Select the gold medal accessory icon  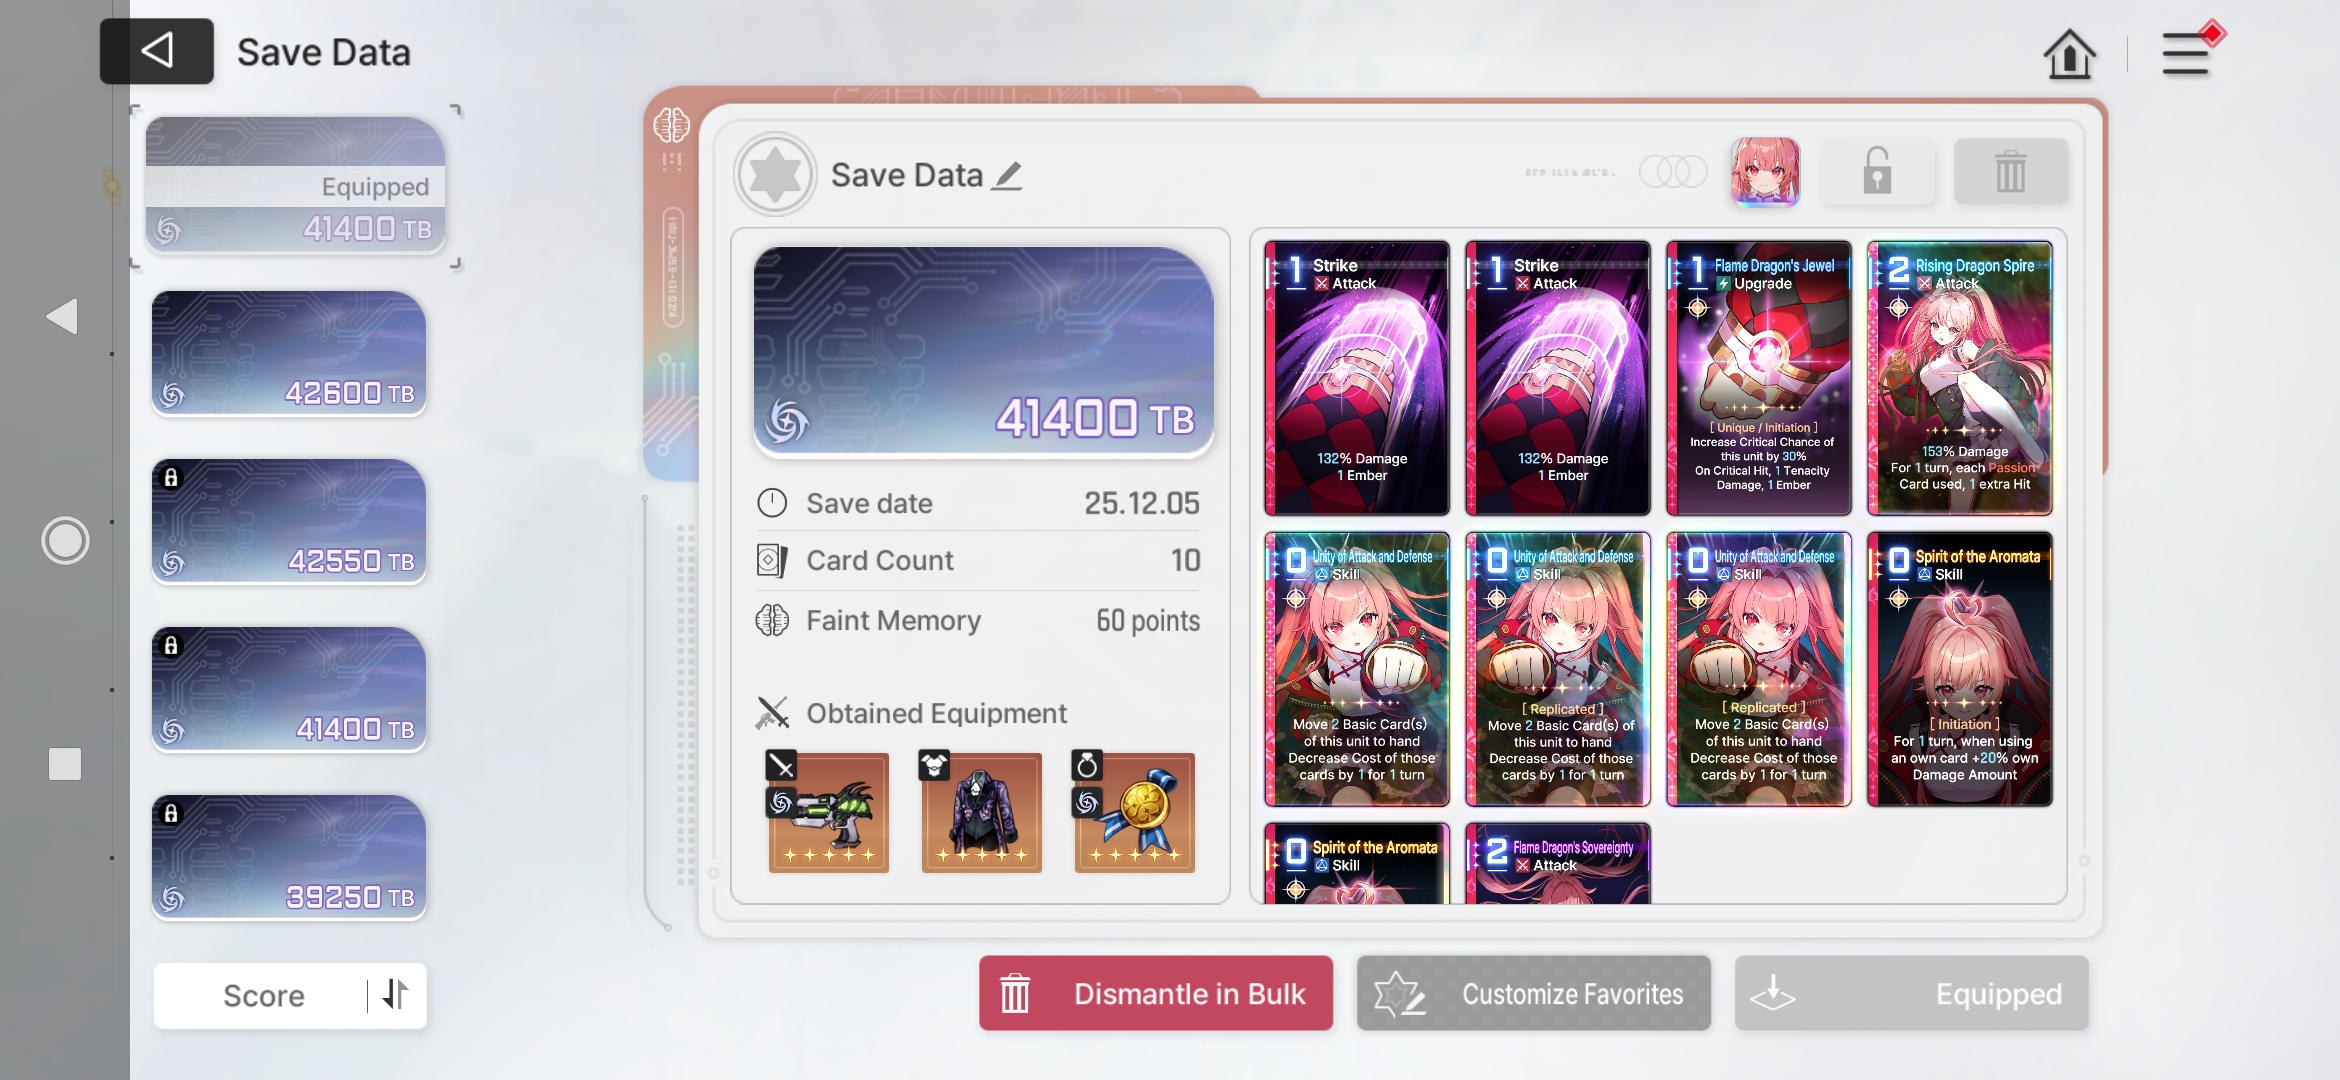click(1134, 811)
